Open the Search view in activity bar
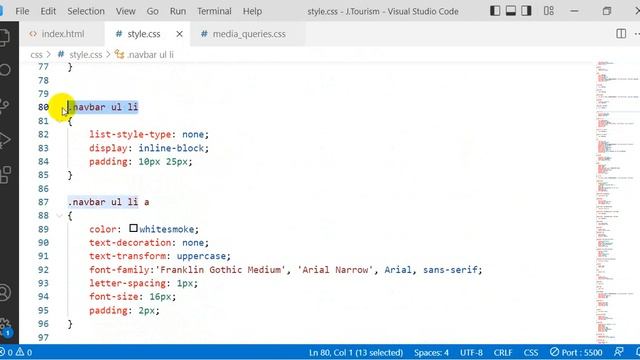This screenshot has width=640, height=360. click(x=5, y=70)
